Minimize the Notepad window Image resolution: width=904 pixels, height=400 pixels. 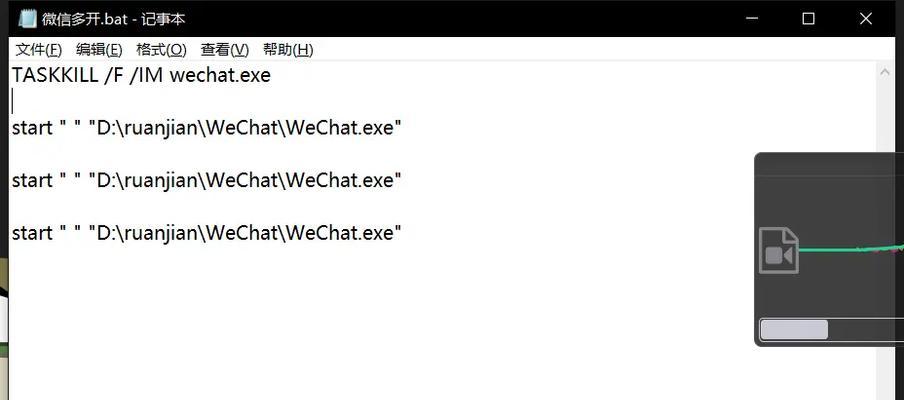pyautogui.click(x=752, y=19)
